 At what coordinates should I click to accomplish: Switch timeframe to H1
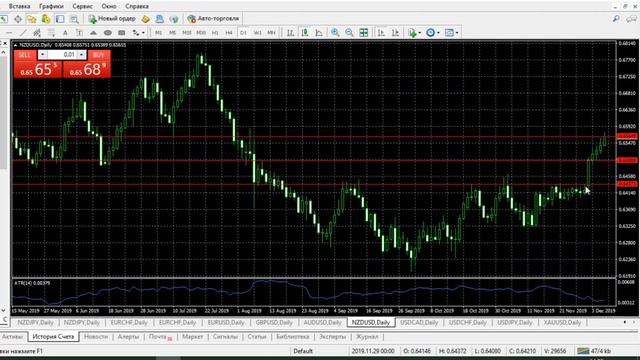click(x=215, y=33)
